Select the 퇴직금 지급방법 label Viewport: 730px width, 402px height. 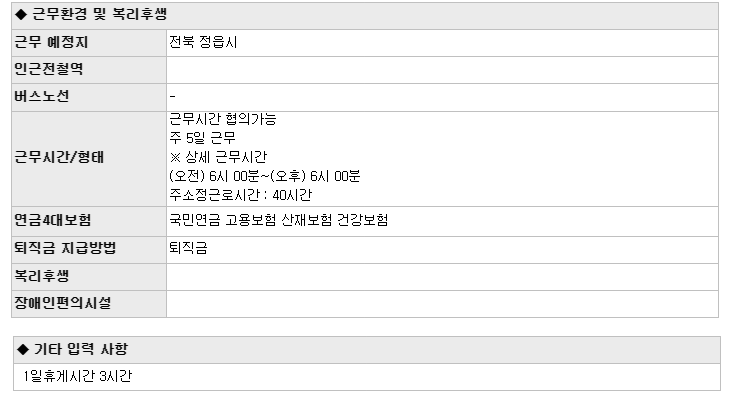tap(65, 248)
